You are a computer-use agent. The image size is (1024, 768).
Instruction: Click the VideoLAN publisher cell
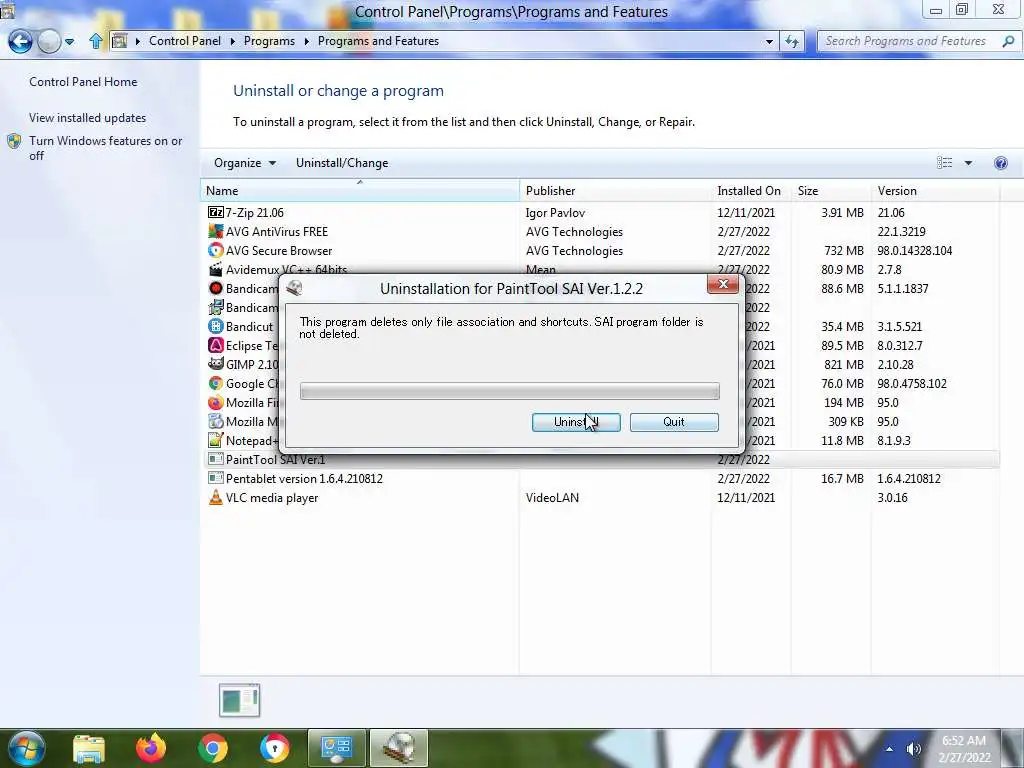point(552,498)
